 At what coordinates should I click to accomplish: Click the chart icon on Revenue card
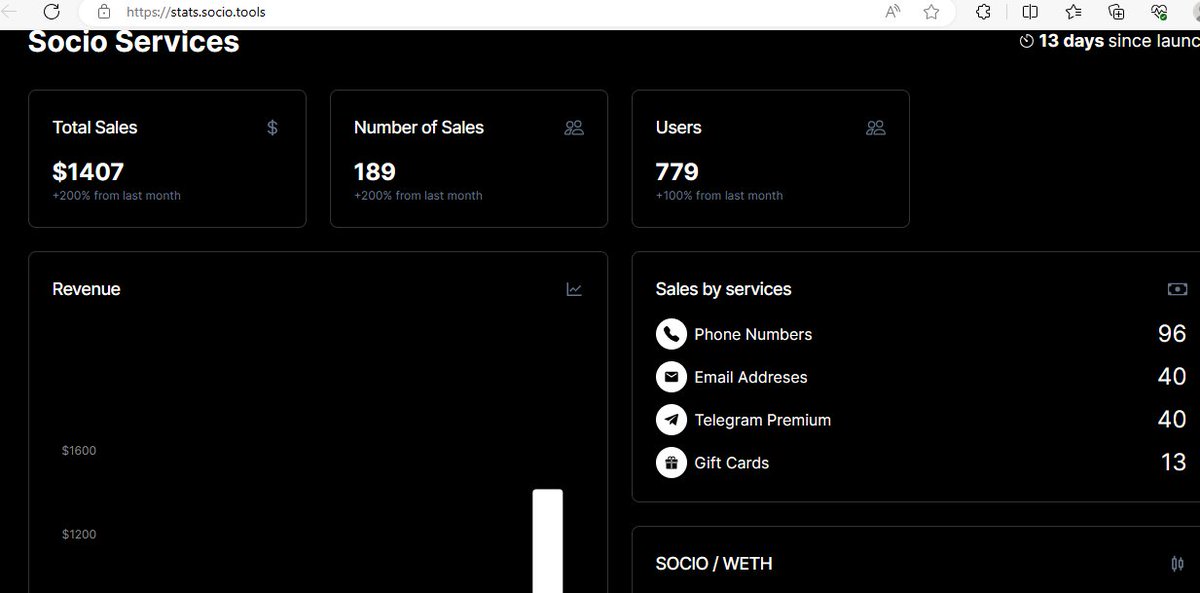[x=574, y=290]
